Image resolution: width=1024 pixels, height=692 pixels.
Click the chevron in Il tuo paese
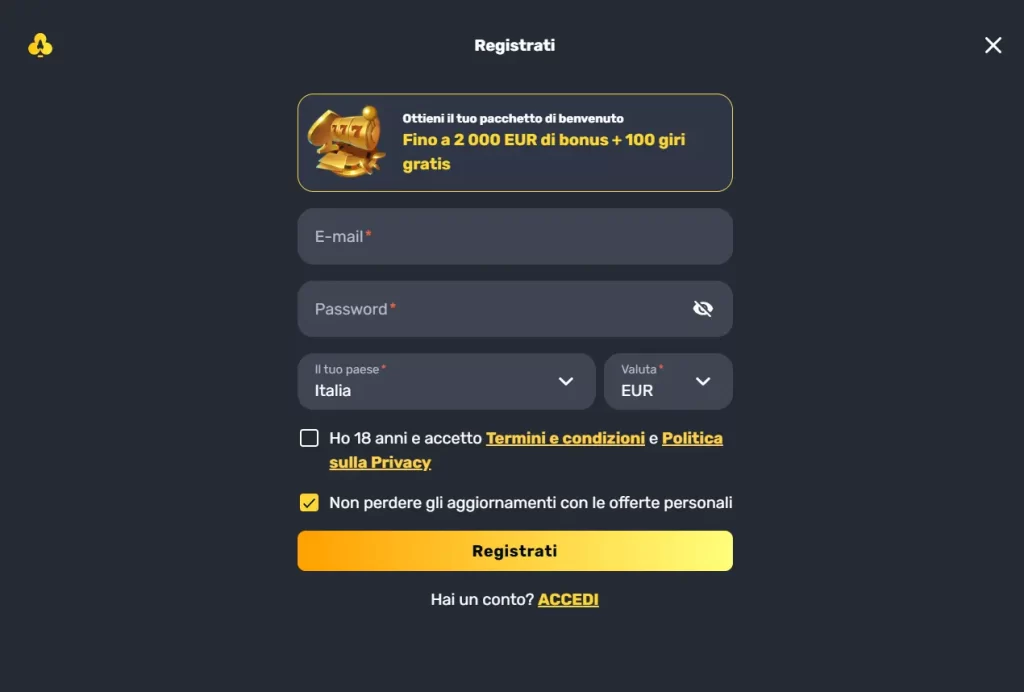pyautogui.click(x=566, y=381)
